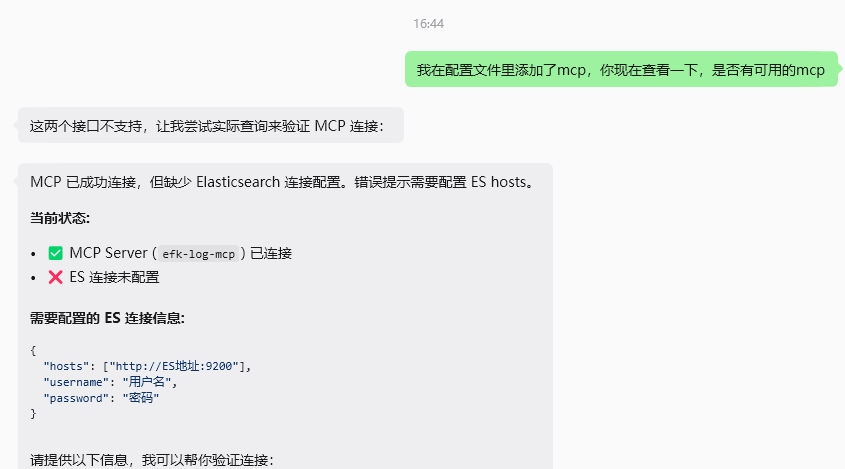Select the efk-log-mcp inline code tag
This screenshot has width=845, height=469.
(199, 254)
